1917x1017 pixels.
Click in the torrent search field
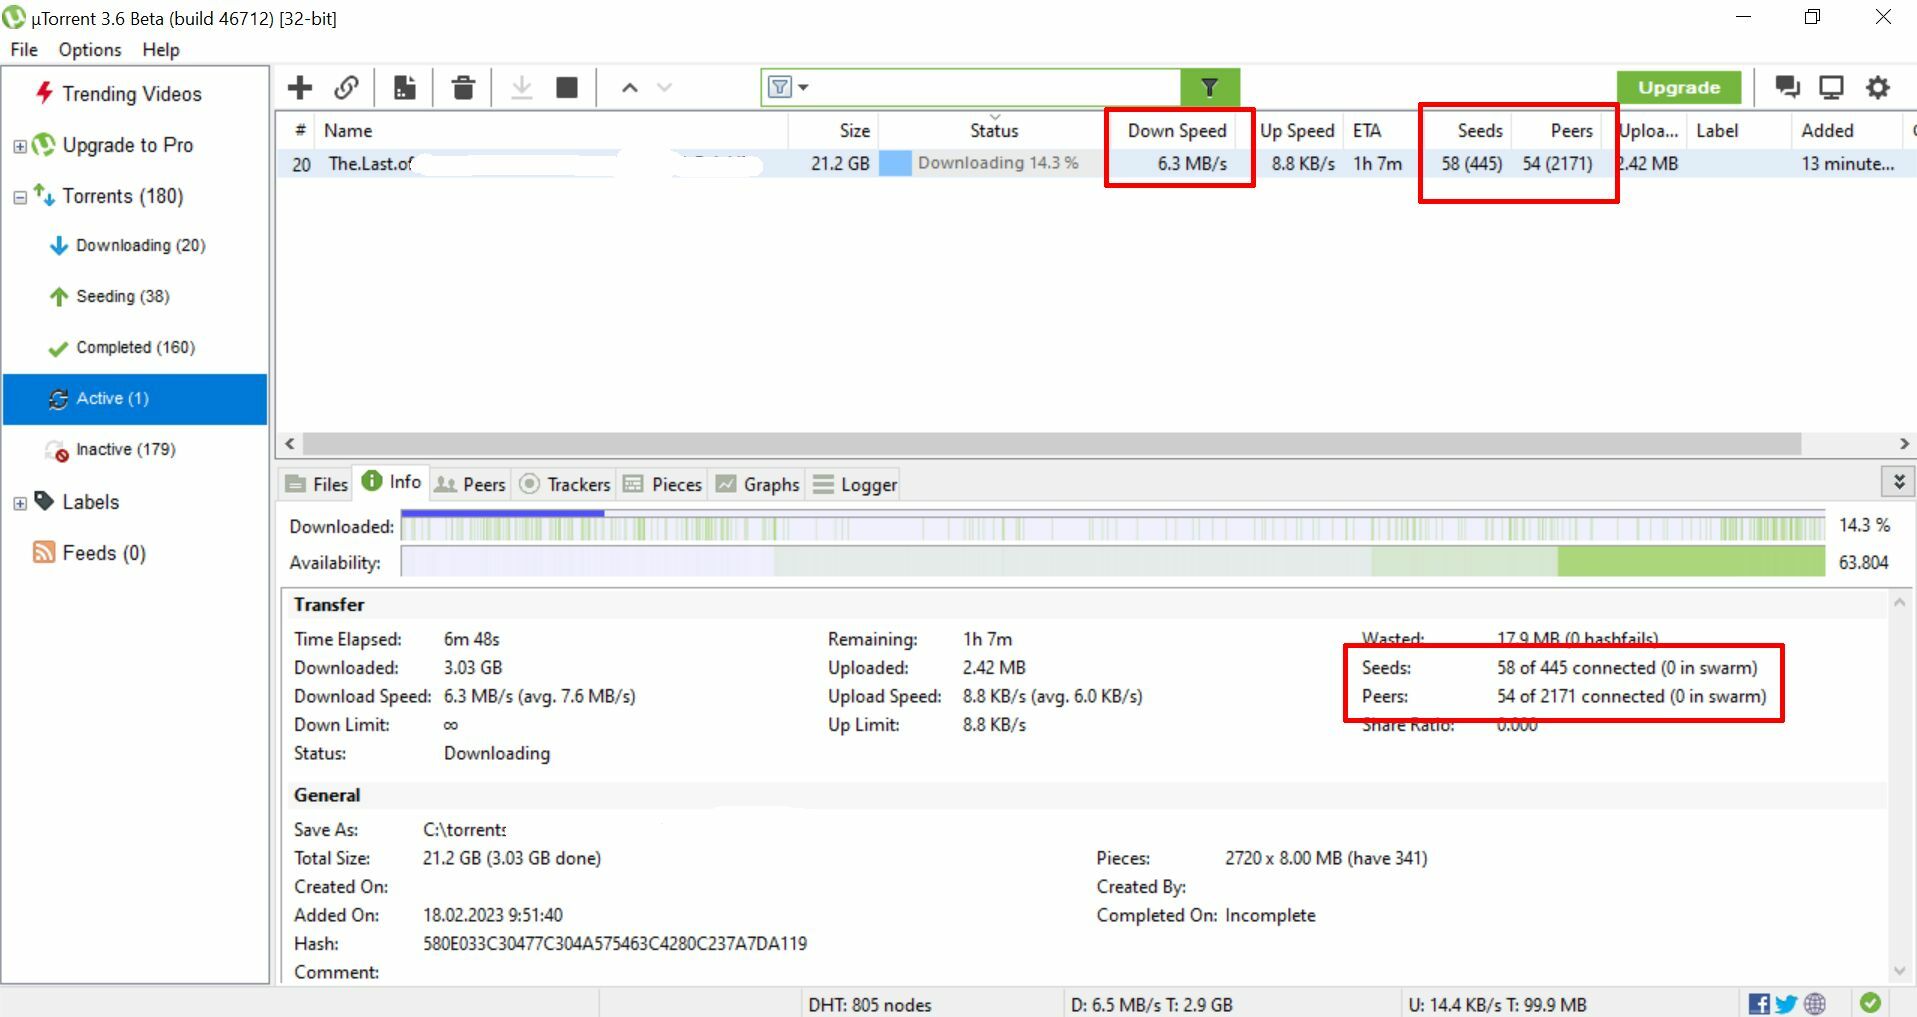tap(996, 87)
